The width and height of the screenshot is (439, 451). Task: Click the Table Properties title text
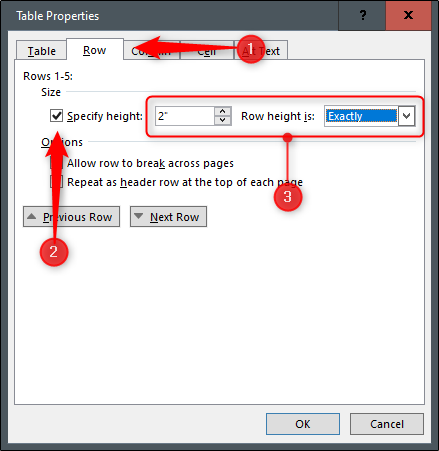58,16
